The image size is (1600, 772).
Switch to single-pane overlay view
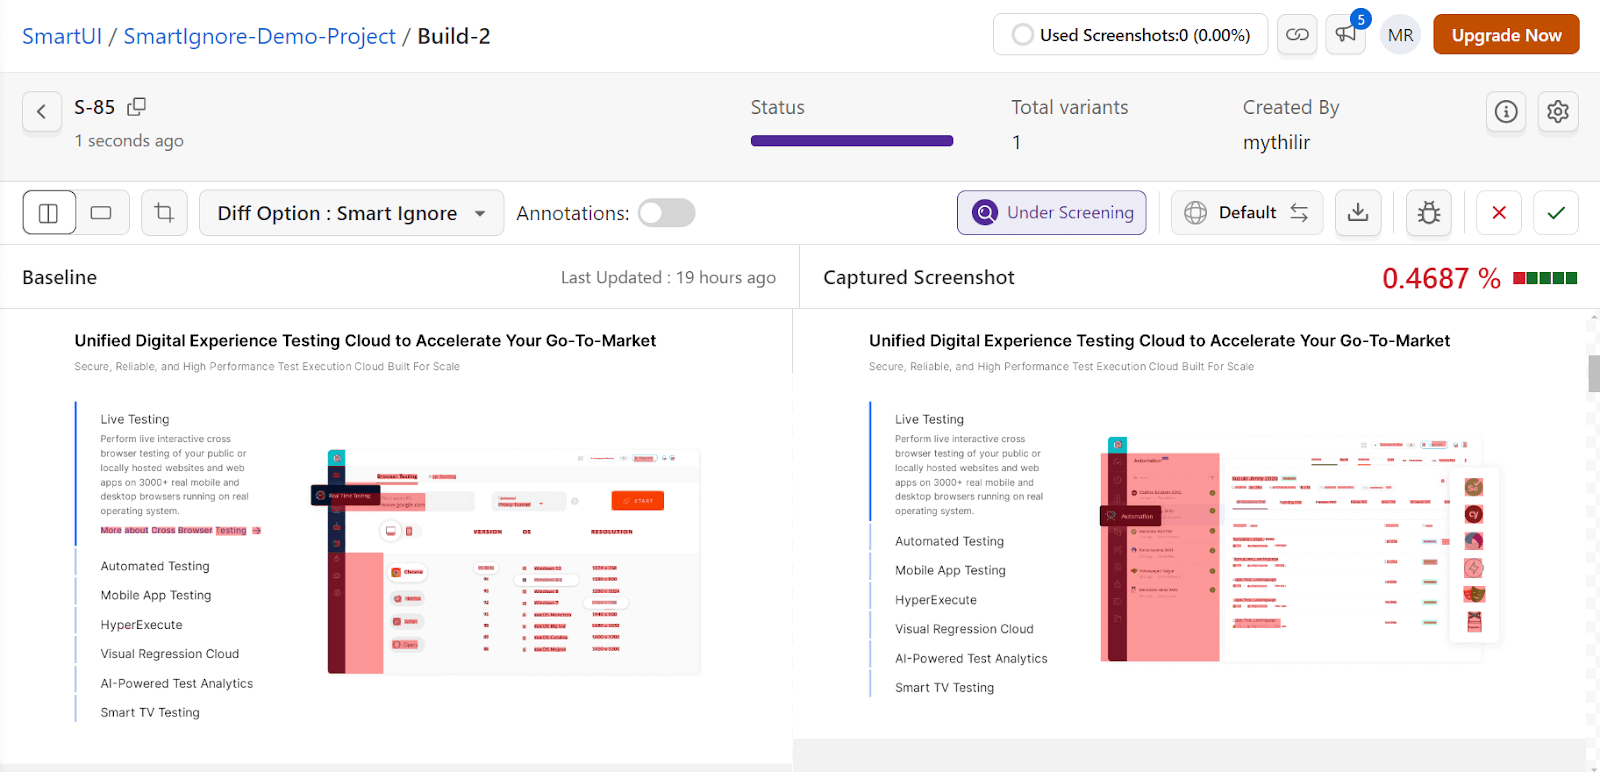coord(102,213)
